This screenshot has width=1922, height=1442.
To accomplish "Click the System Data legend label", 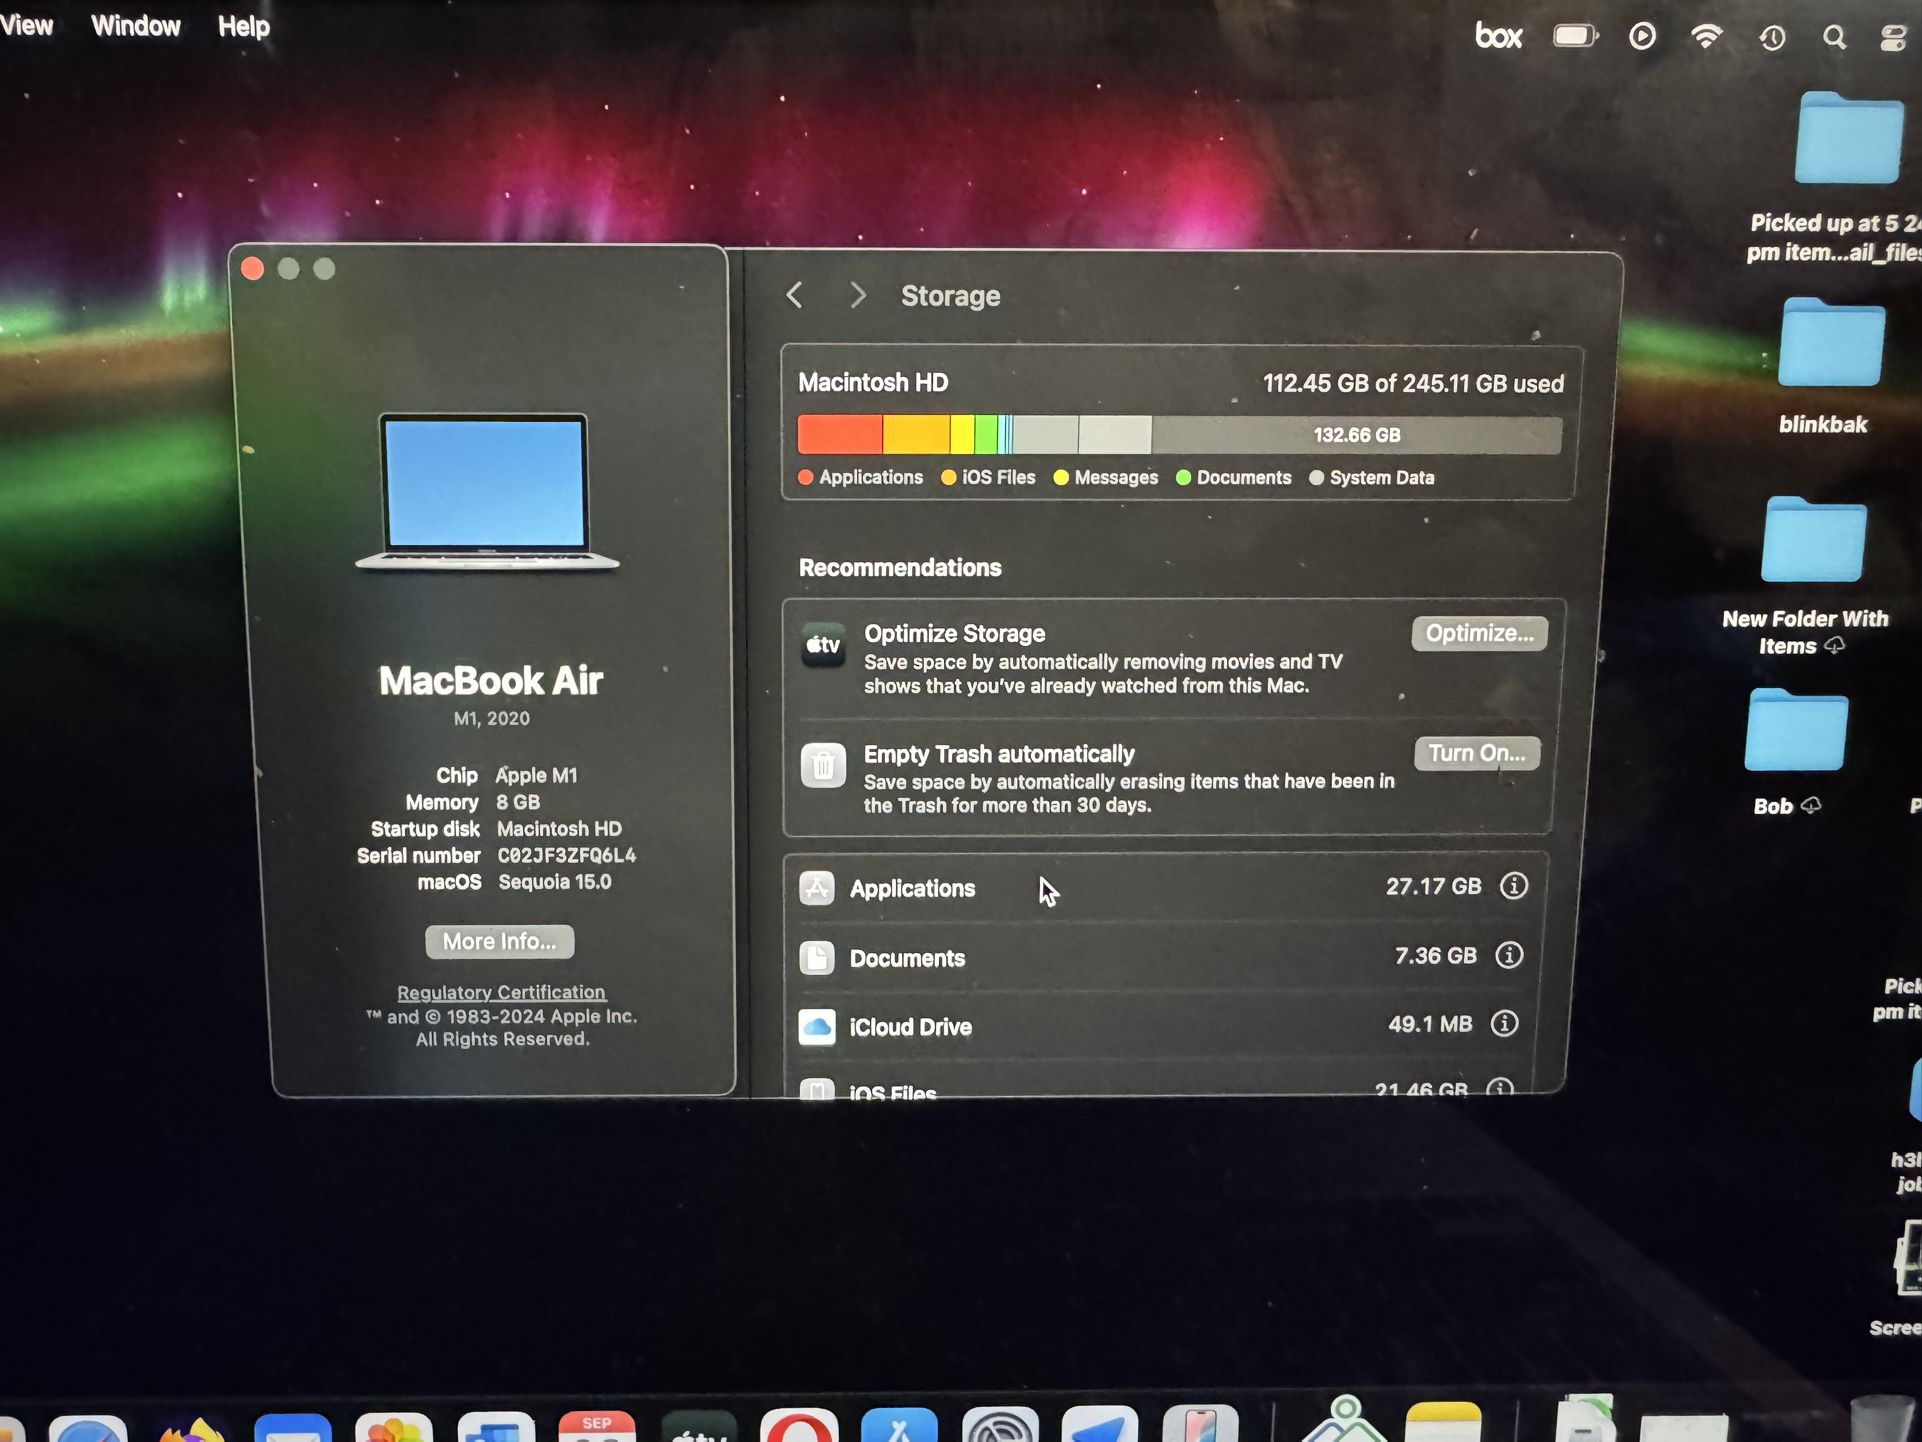I will (1381, 477).
